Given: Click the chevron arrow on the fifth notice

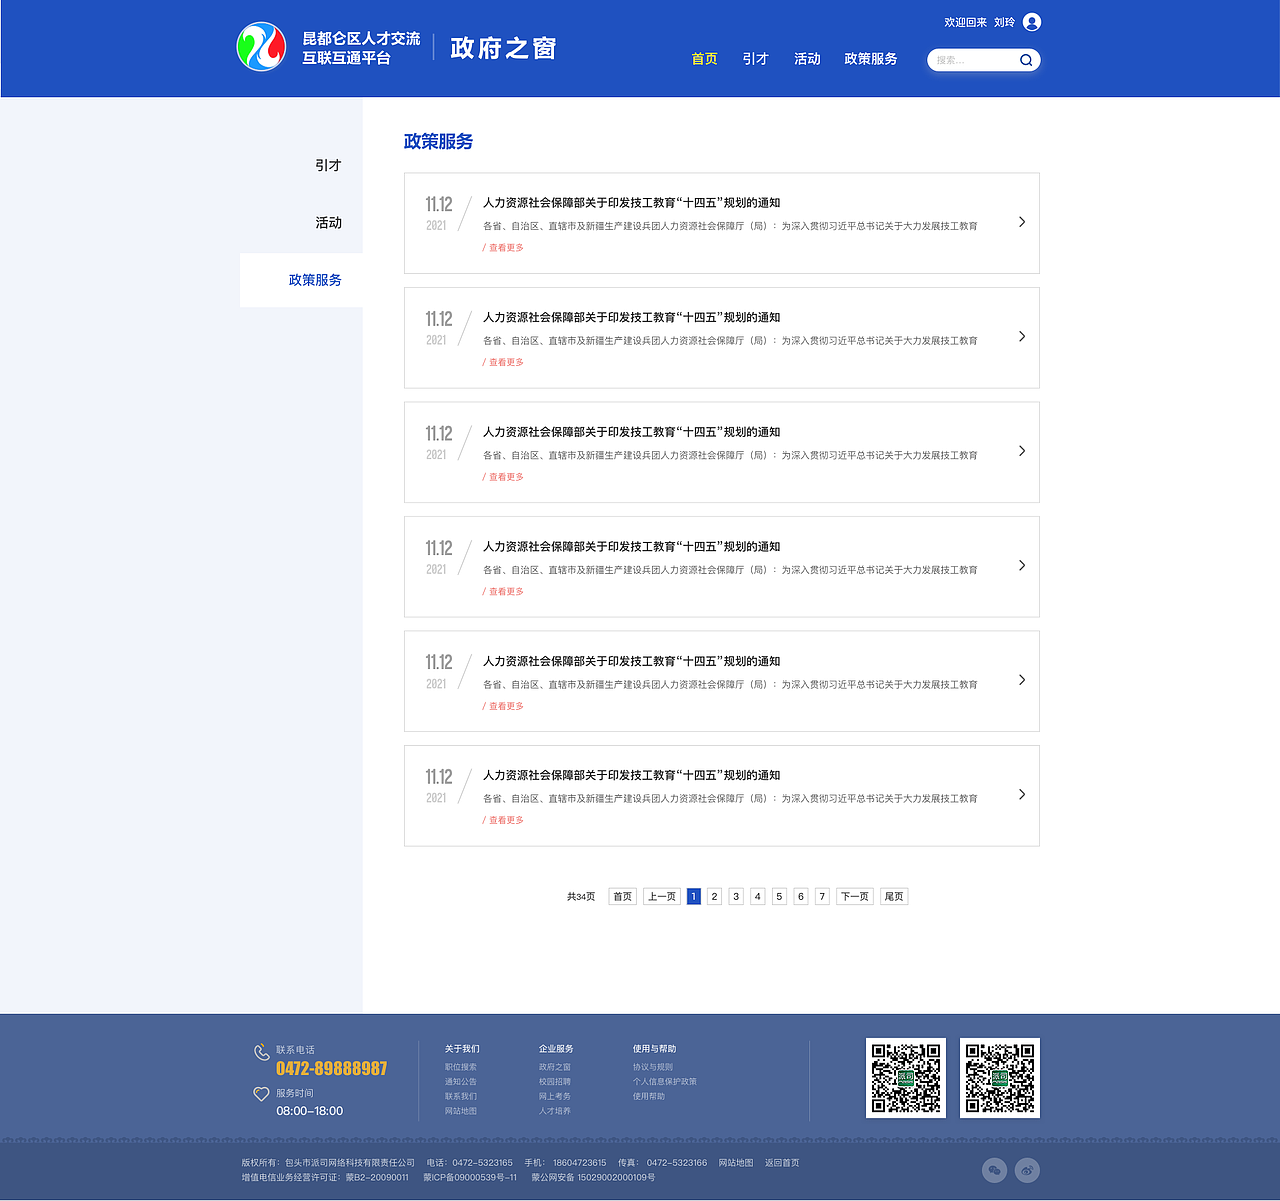Looking at the screenshot, I should click(1022, 680).
